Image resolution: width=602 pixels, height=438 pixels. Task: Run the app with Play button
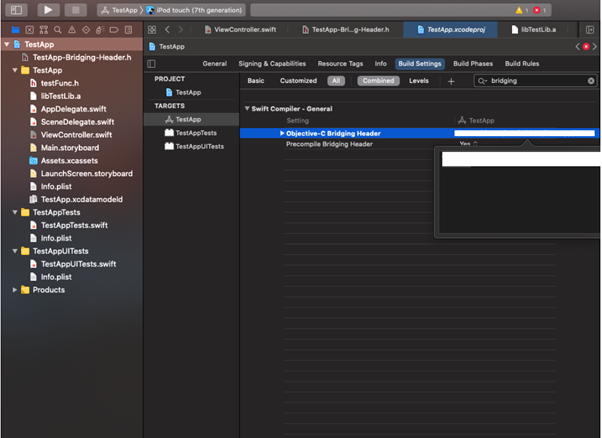point(48,10)
